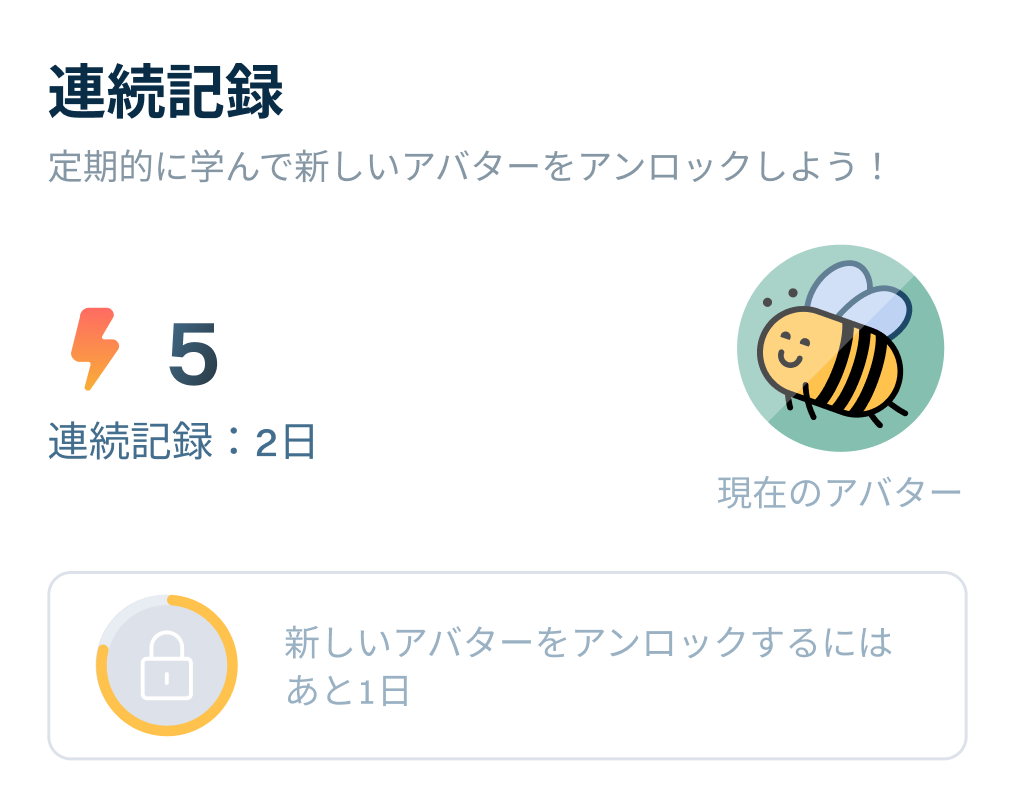Select the bee avatar's smiling face
The height and width of the screenshot is (808, 1012).
point(792,347)
